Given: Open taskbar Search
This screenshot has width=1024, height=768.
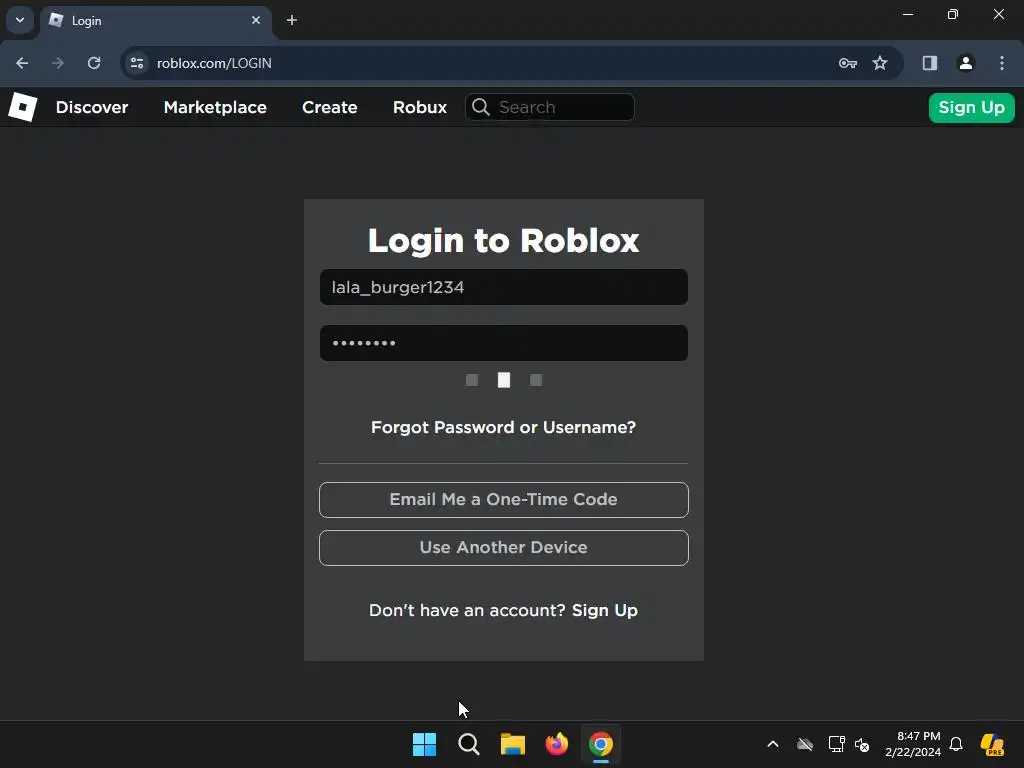Looking at the screenshot, I should click(469, 744).
